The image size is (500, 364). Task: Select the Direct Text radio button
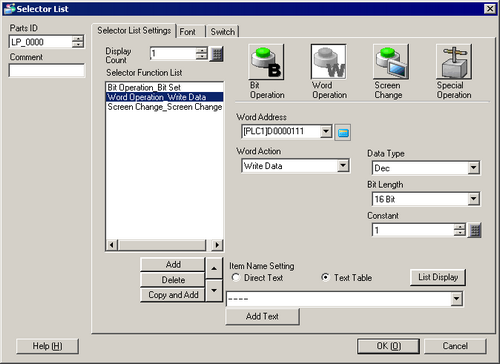pyautogui.click(x=236, y=277)
